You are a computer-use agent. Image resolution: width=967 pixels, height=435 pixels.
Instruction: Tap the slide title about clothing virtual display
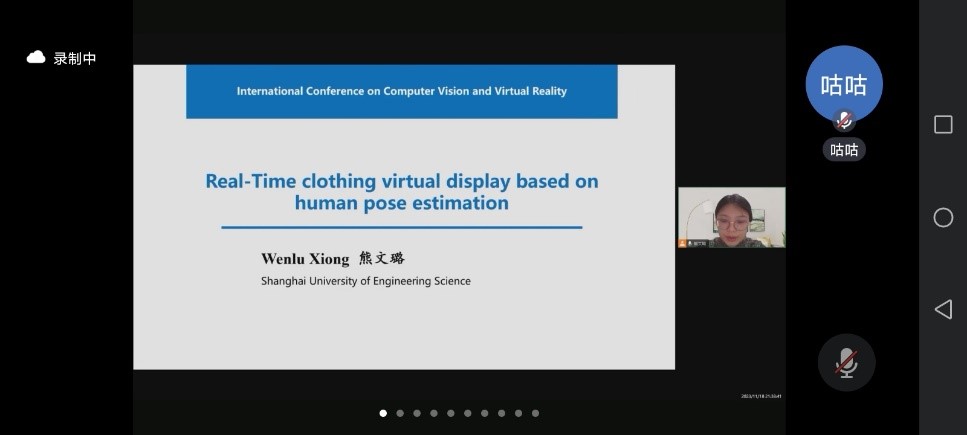pos(401,192)
